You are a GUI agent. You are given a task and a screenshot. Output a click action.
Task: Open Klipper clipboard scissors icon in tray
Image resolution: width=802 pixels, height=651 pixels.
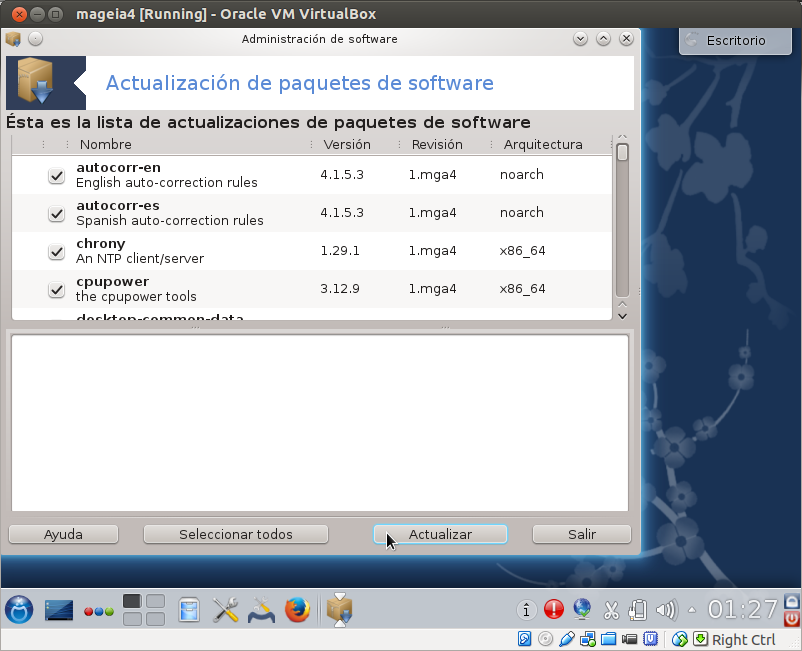point(611,609)
